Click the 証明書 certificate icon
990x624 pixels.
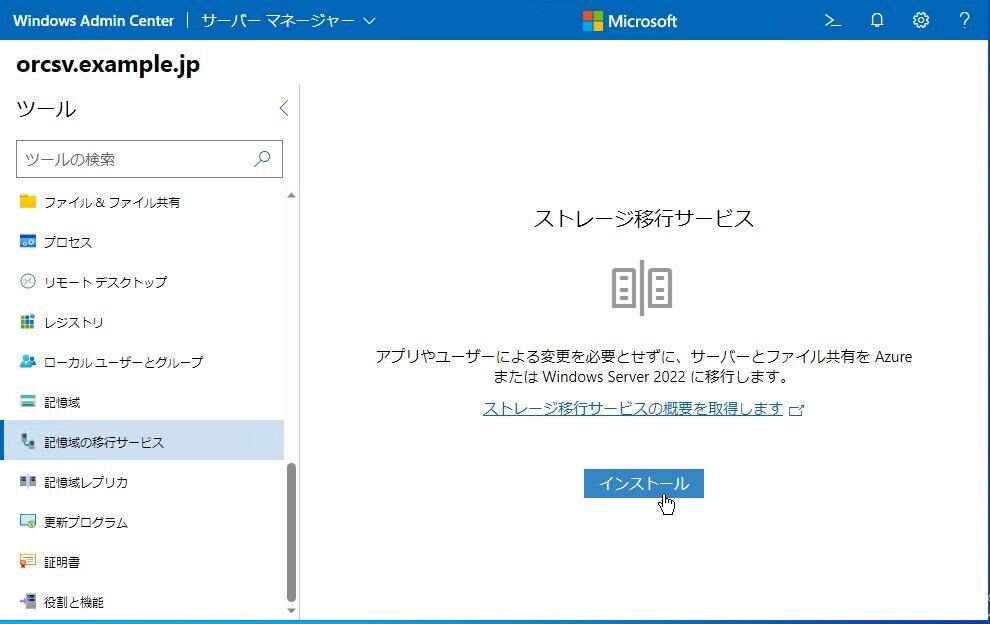(x=28, y=561)
